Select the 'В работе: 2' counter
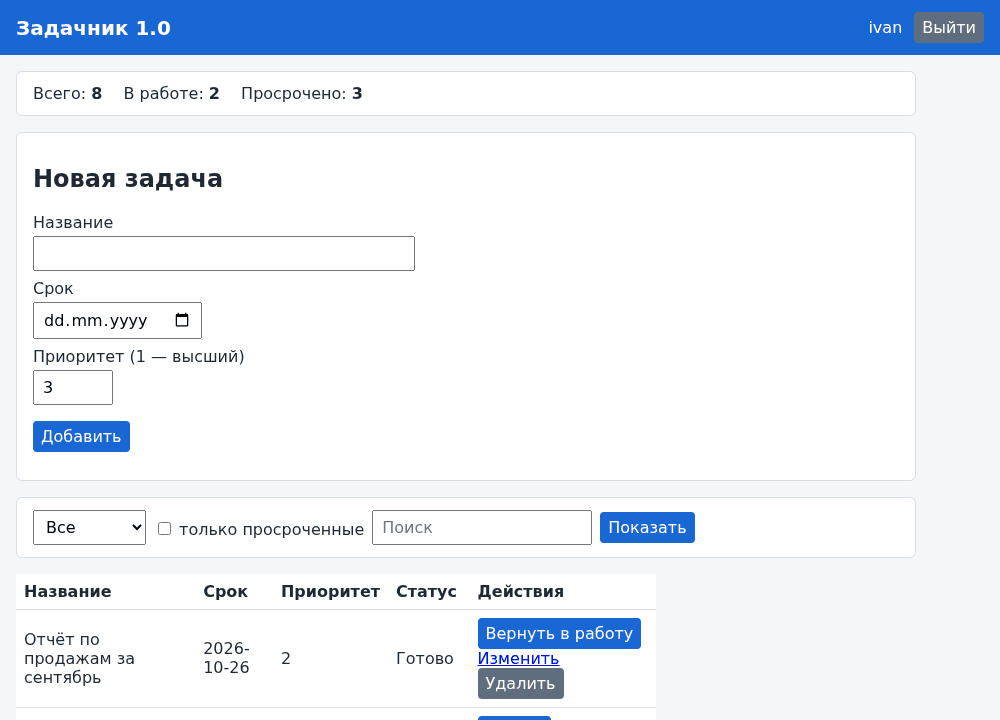This screenshot has height=720, width=1000. coord(172,94)
